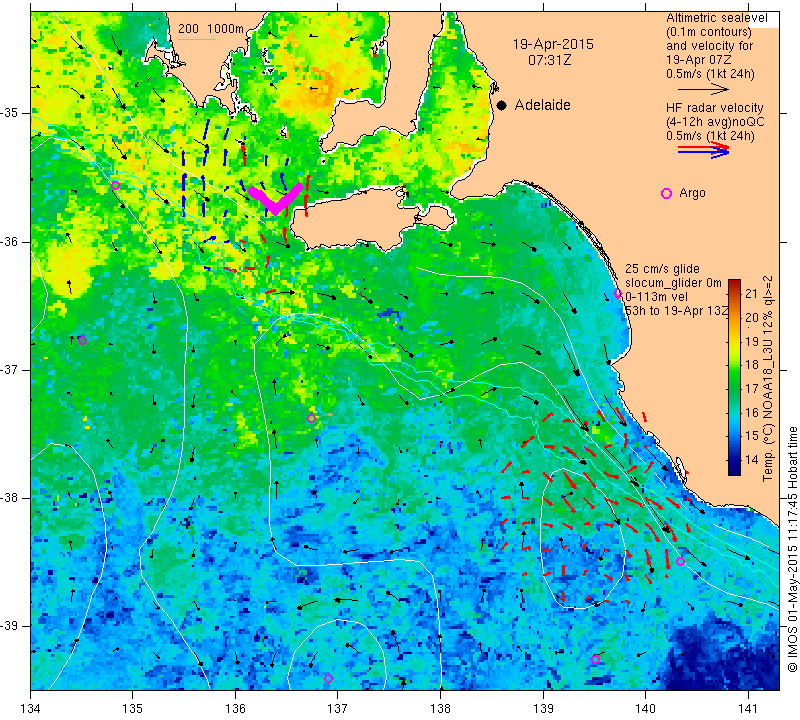Click the Argo float circle above the 139.5°E bottom-axis tick
The width and height of the screenshot is (800, 720).
pyautogui.click(x=595, y=659)
